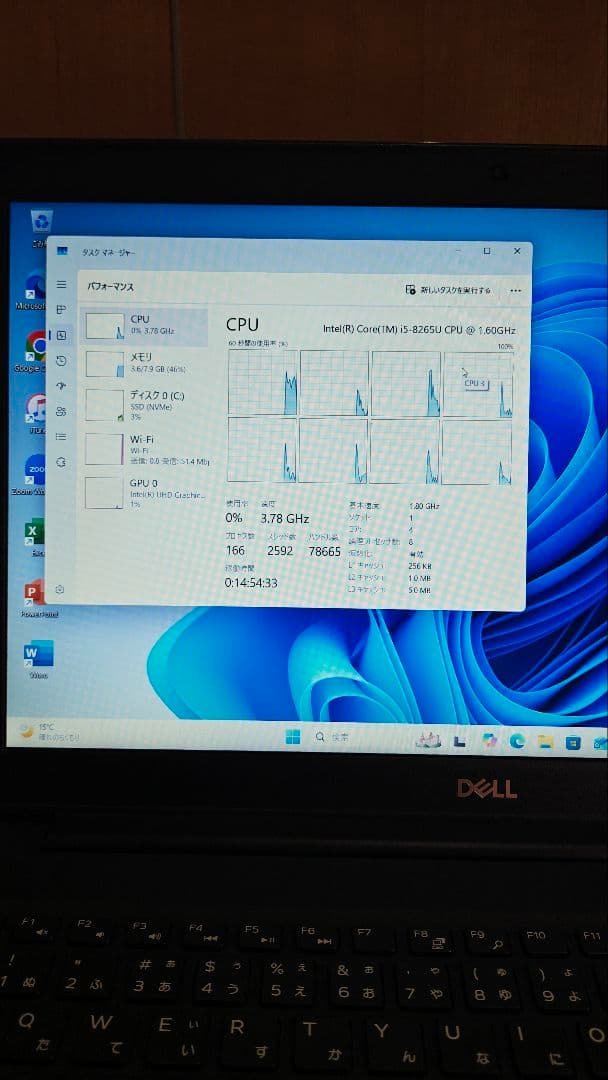Open the Excel desktop shortcut
This screenshot has height=1080, width=608.
[x=34, y=536]
